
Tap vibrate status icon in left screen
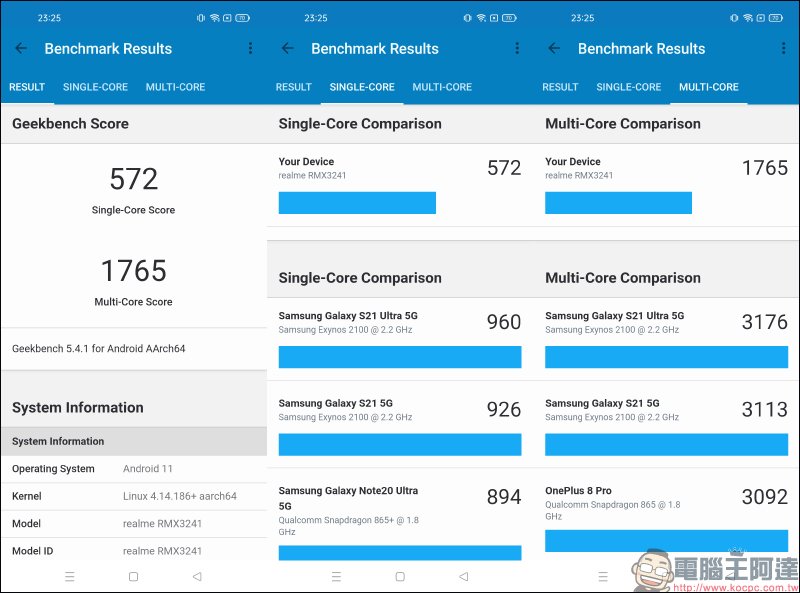(x=201, y=18)
